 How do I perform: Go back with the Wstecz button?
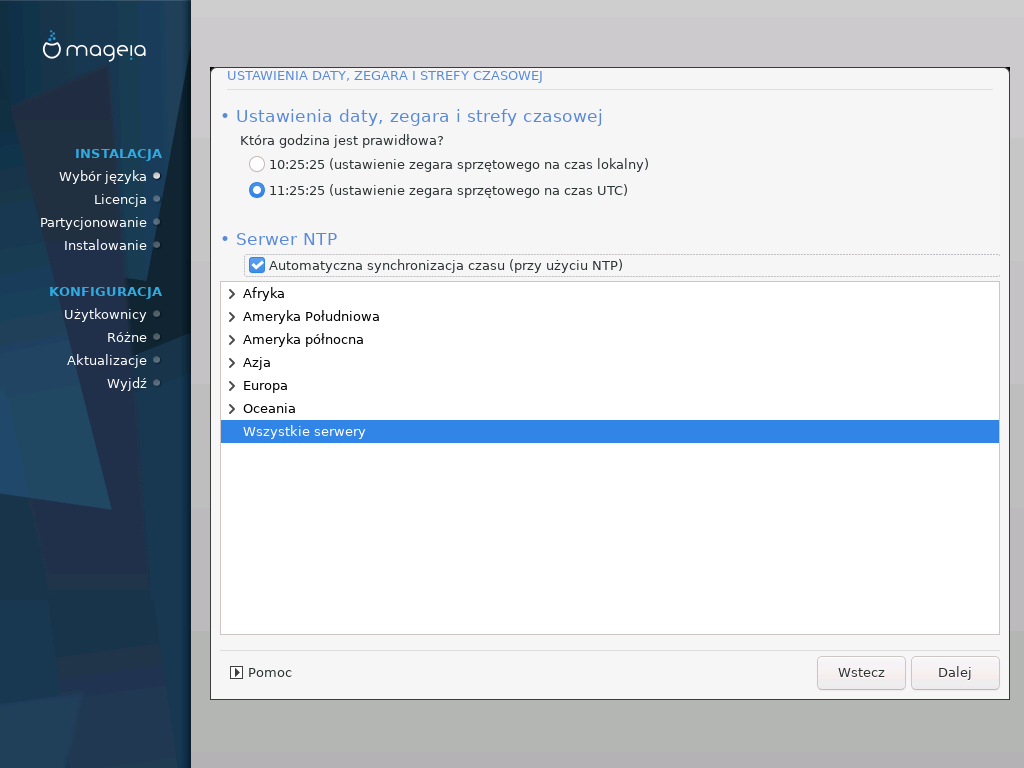click(861, 673)
